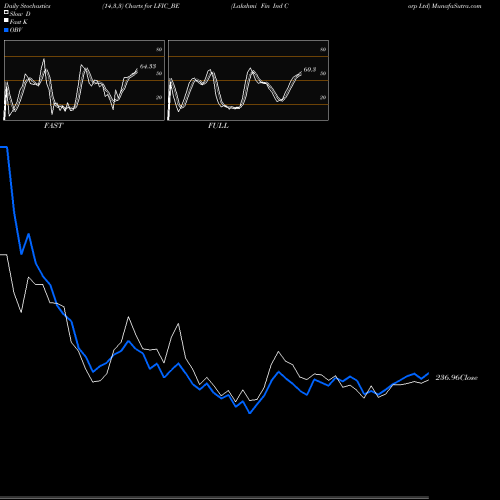
Task: Select the FULL stochastic chart thumbnail
Action: 248,80
